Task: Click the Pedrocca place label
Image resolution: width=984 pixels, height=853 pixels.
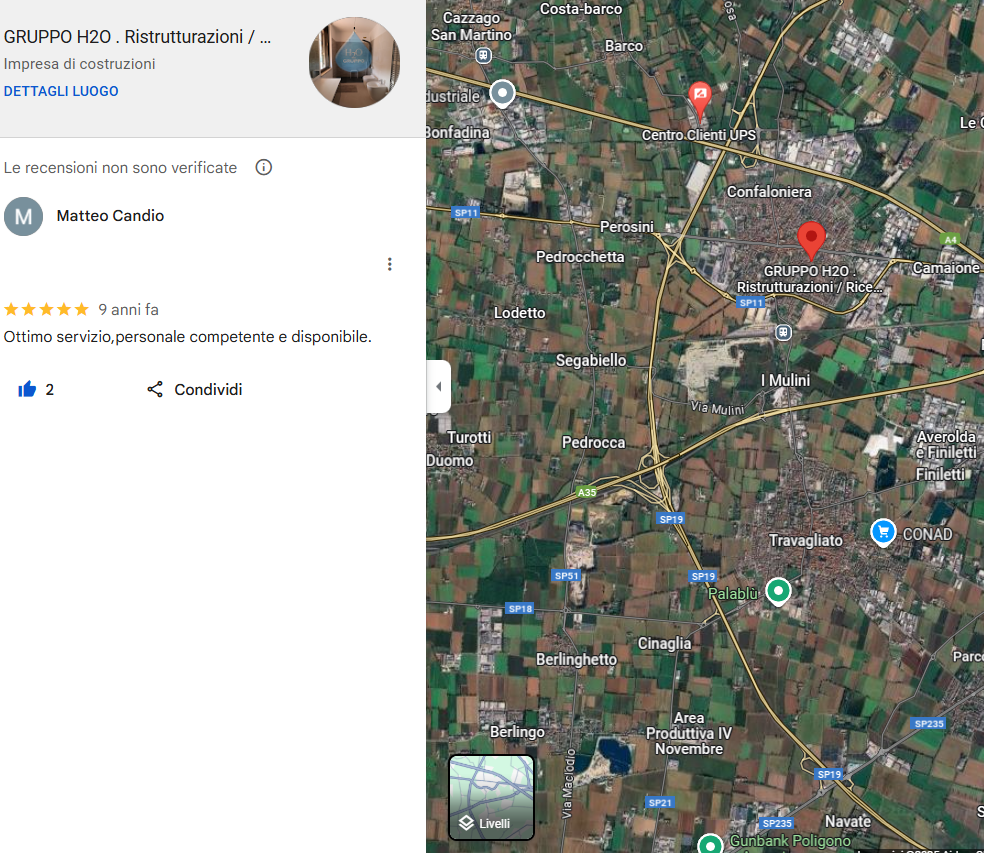Action: [x=593, y=443]
